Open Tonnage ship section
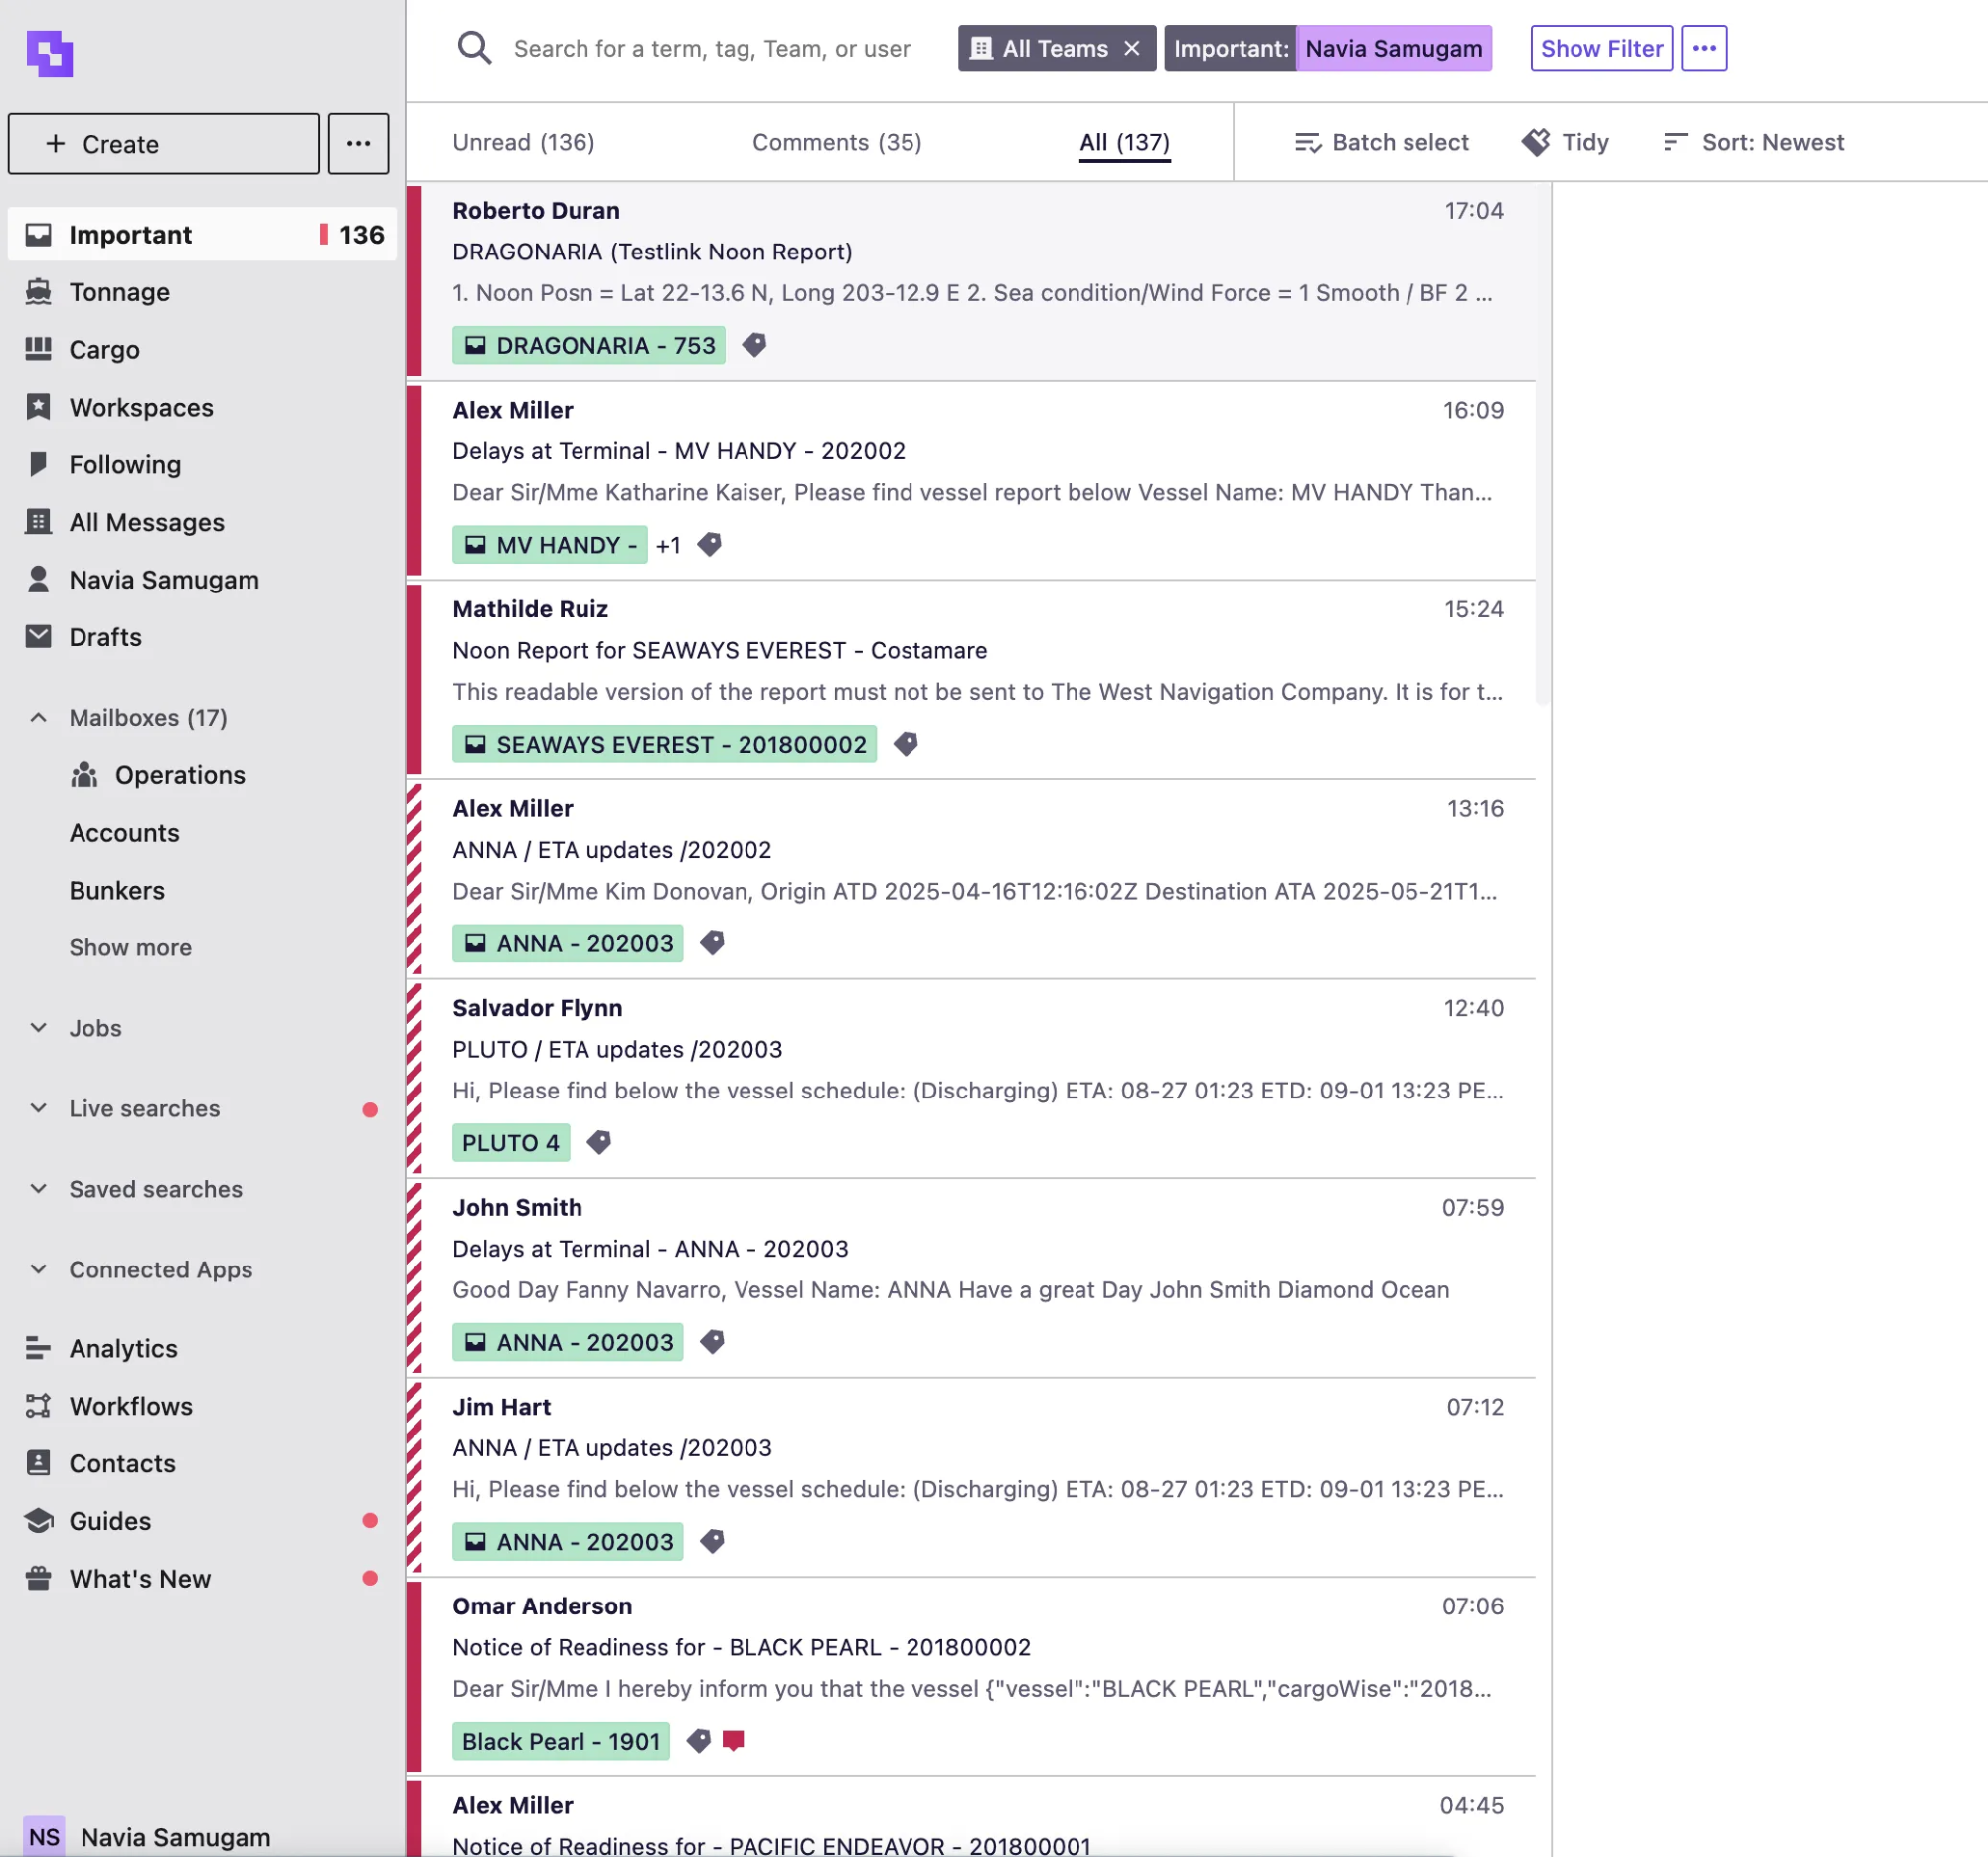This screenshot has width=1988, height=1857. 202,292
